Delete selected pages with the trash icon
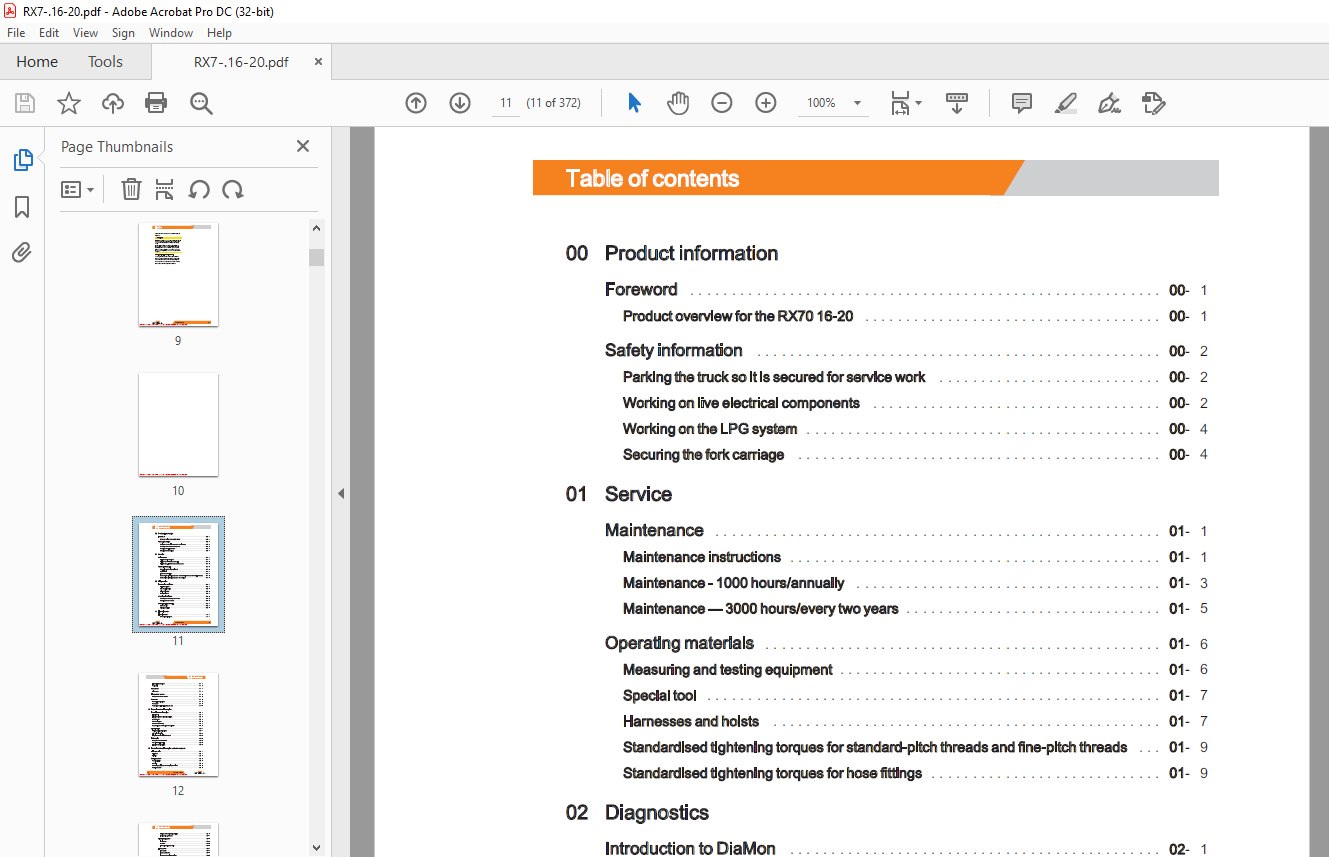Screen dimensions: 1329x857 point(131,189)
